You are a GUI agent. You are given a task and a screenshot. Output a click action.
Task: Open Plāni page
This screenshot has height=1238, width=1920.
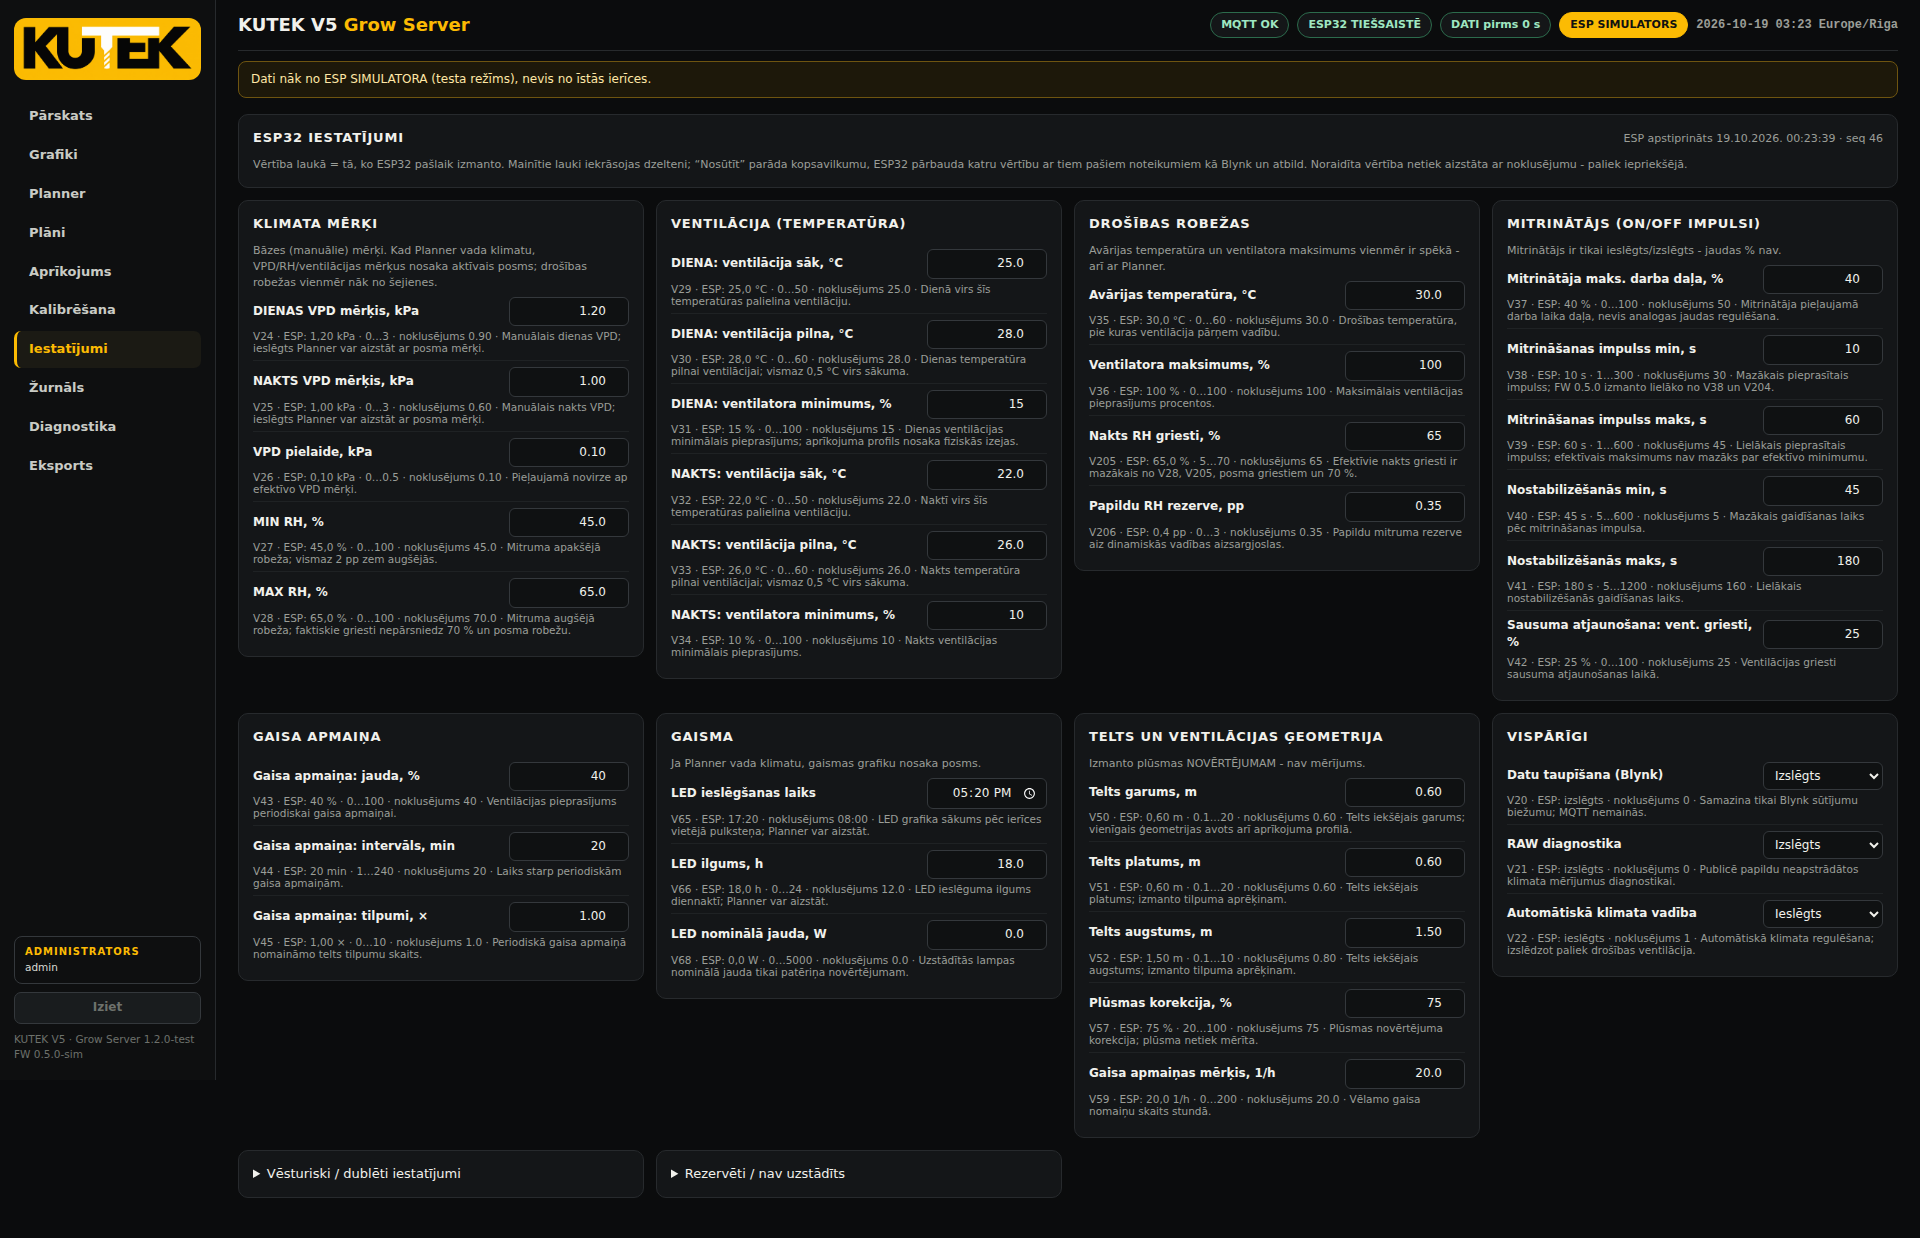coord(107,233)
